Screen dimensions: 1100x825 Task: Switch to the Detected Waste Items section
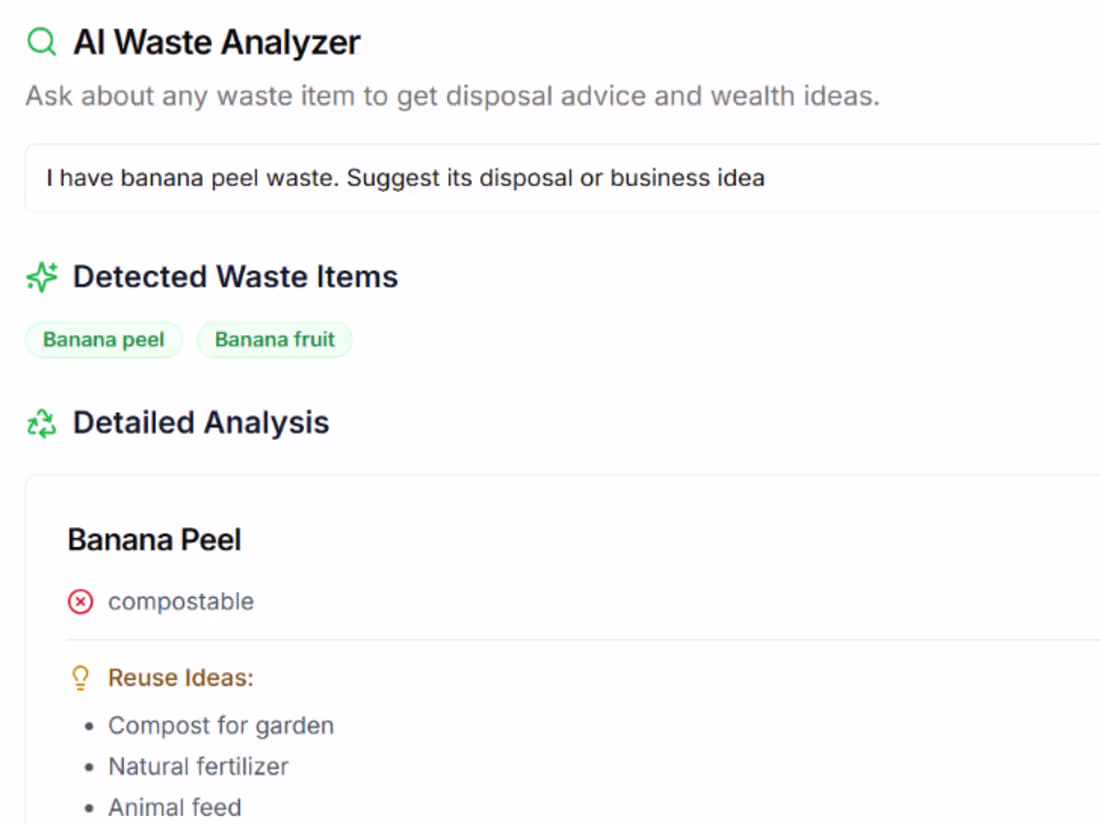click(x=235, y=276)
